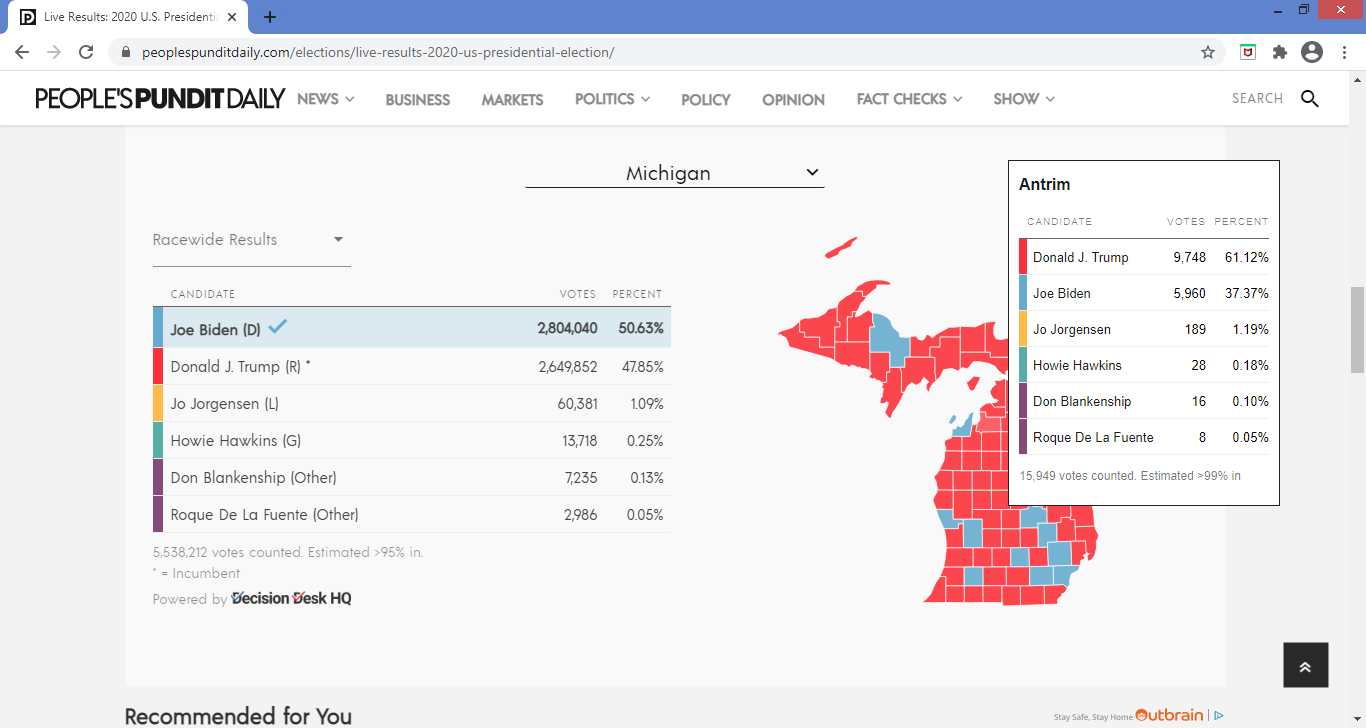The image size is (1366, 728).
Task: Click the back-to-top double chevron button
Action: [x=1306, y=665]
